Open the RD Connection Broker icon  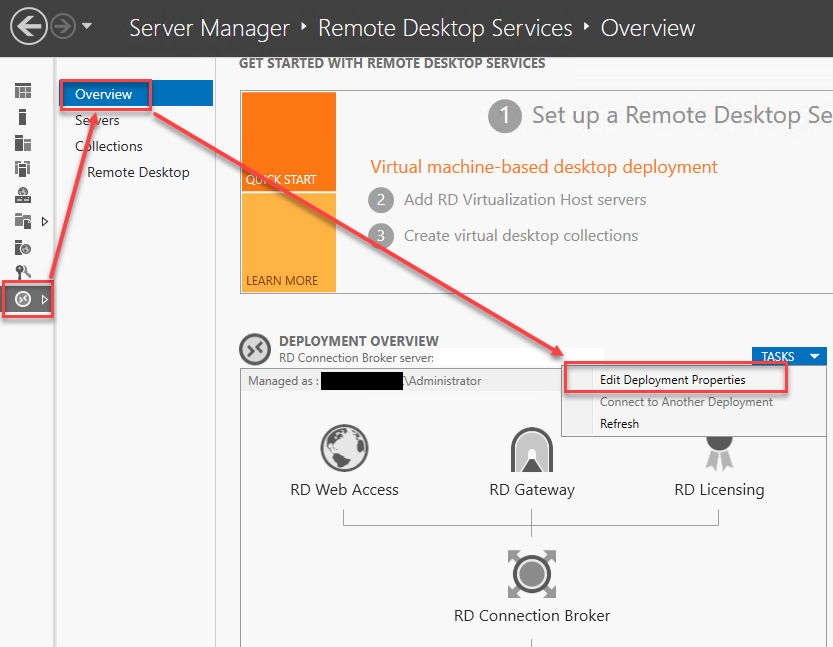point(531,574)
